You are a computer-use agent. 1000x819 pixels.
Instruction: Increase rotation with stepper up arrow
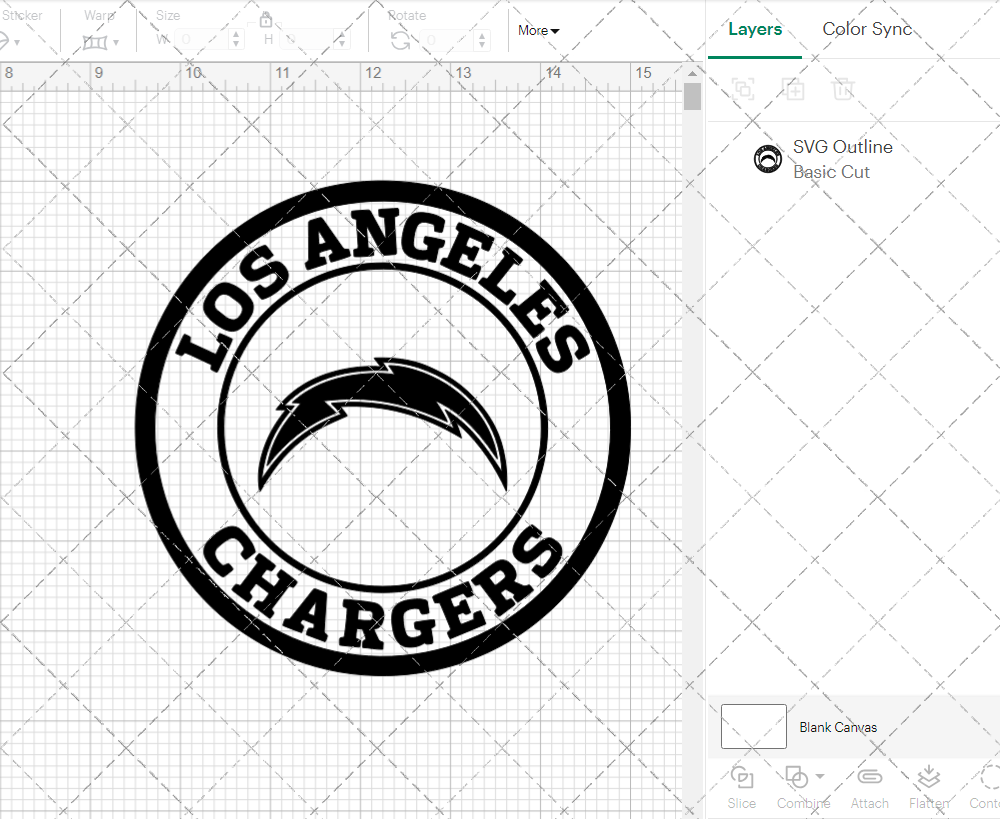click(482, 35)
